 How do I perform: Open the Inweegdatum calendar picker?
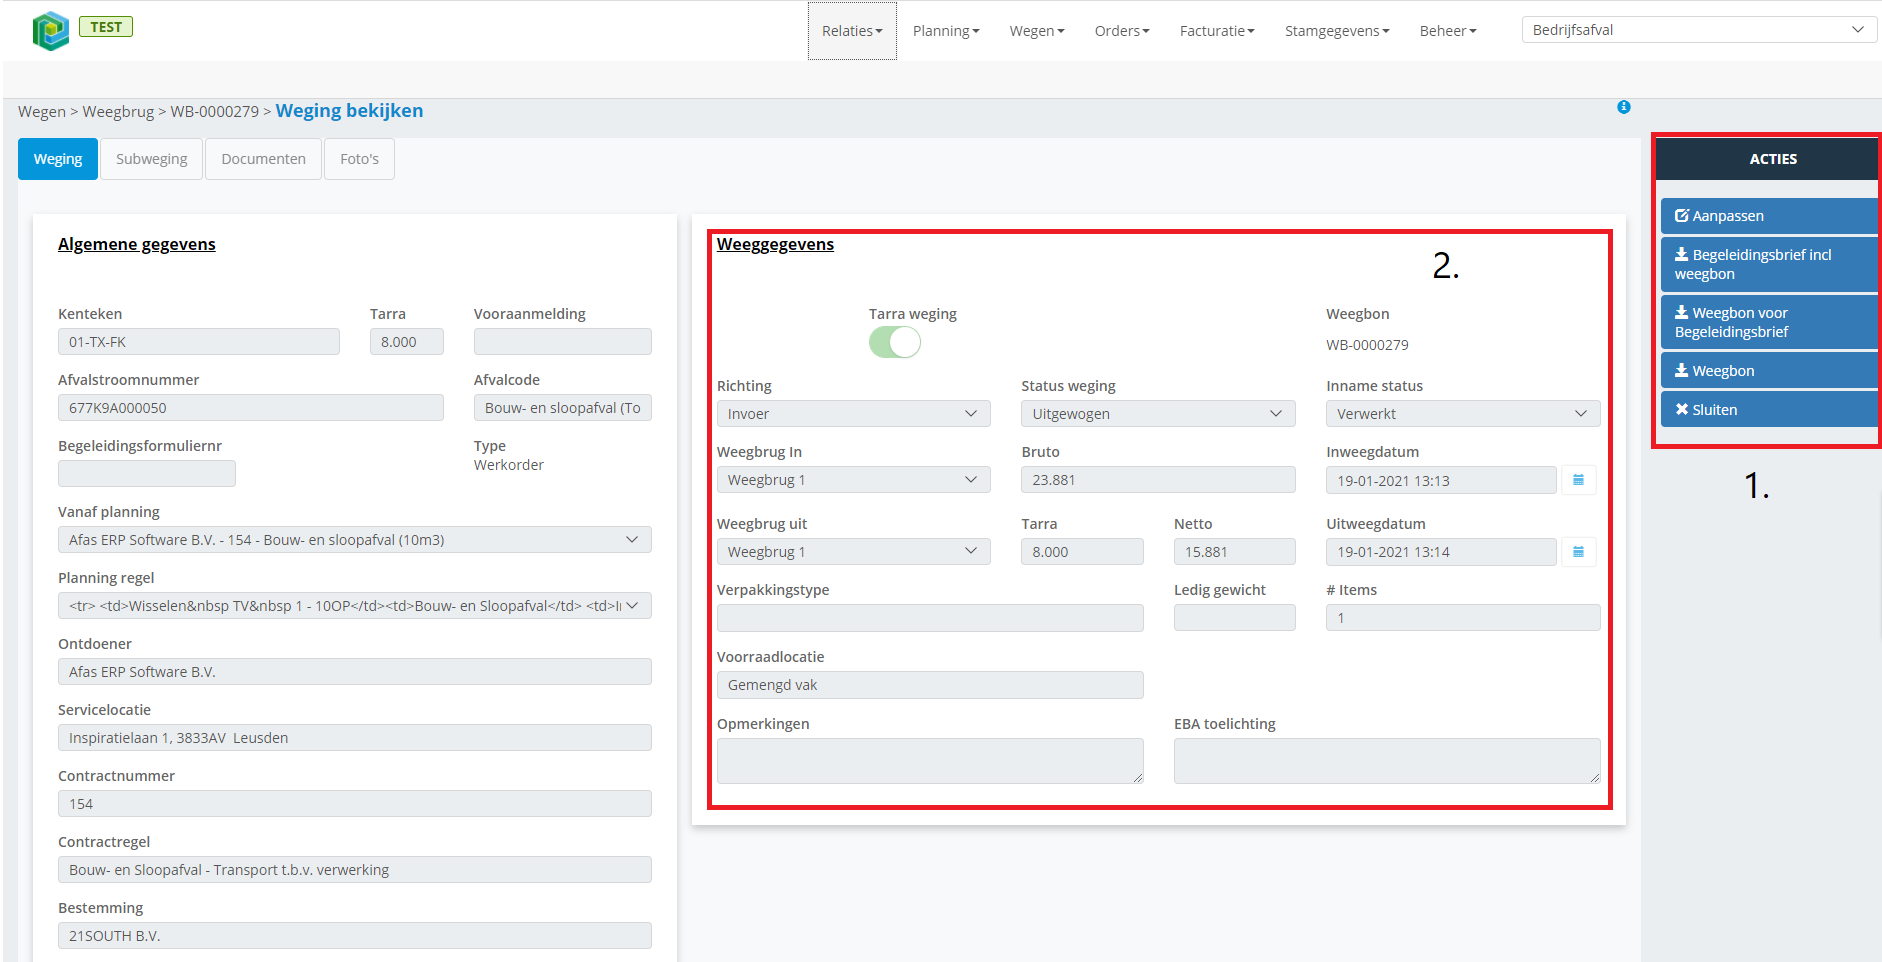(x=1578, y=480)
